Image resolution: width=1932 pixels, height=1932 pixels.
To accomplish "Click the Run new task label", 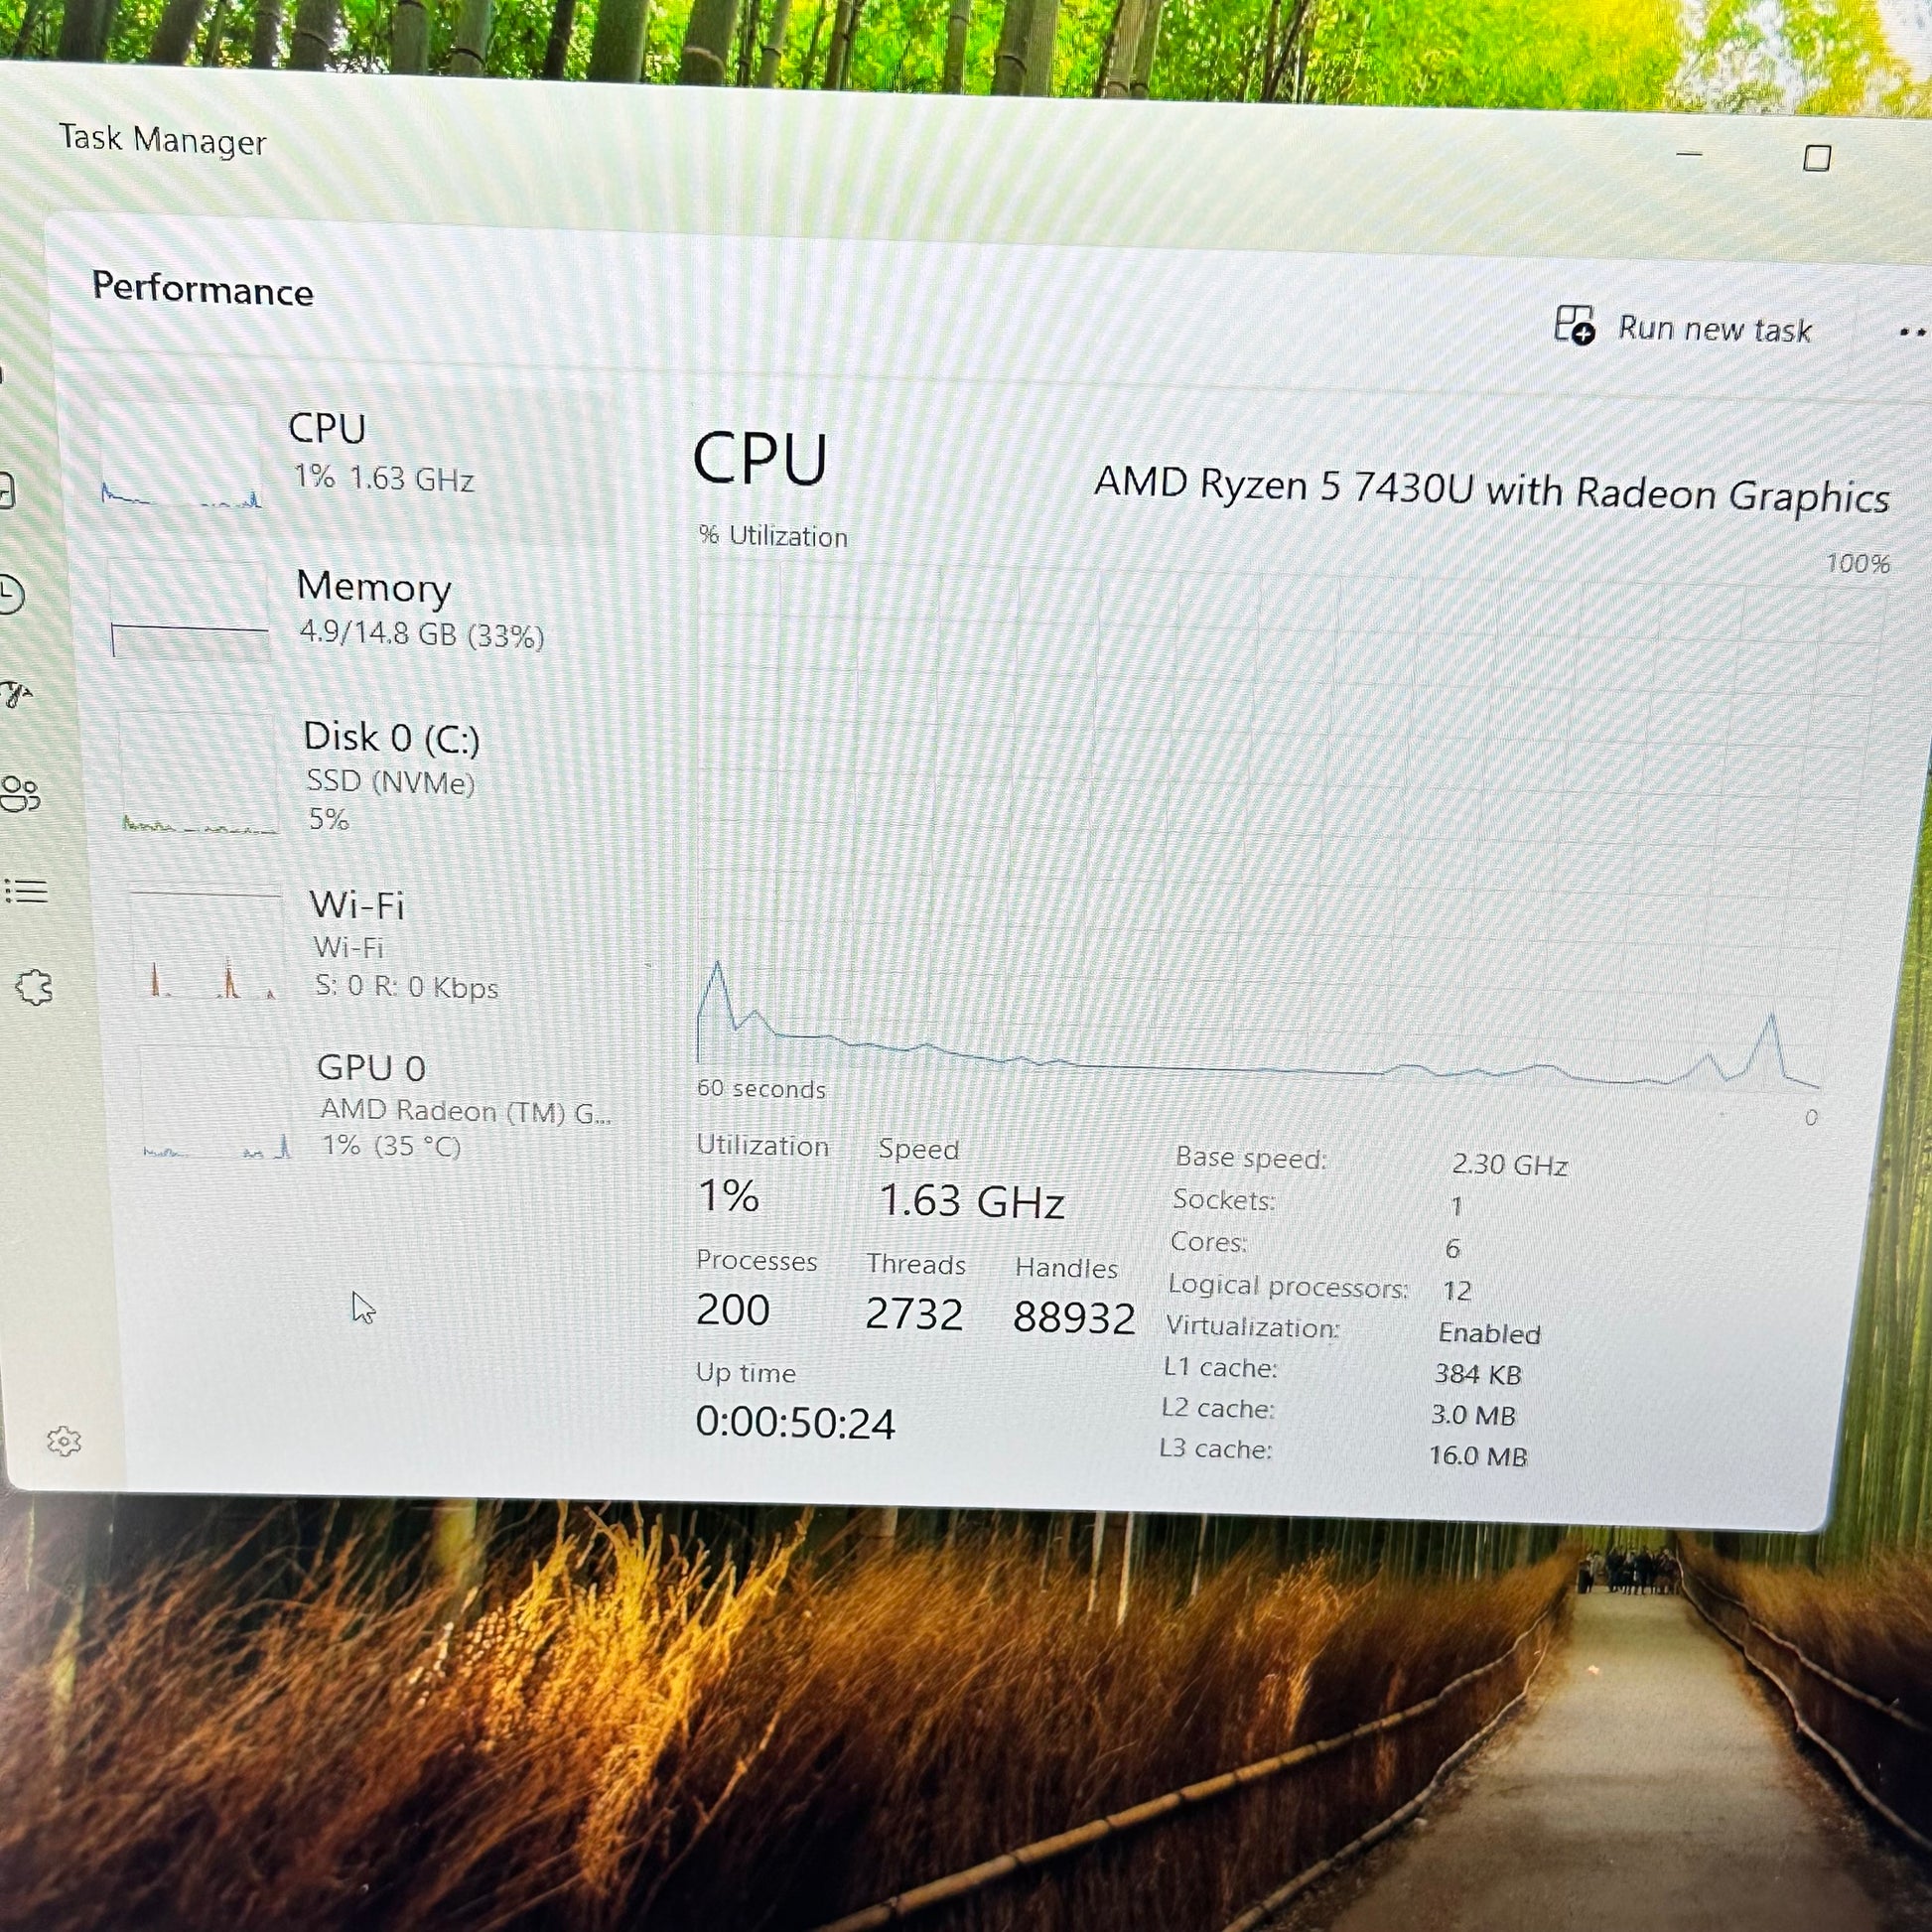I will coord(1714,329).
